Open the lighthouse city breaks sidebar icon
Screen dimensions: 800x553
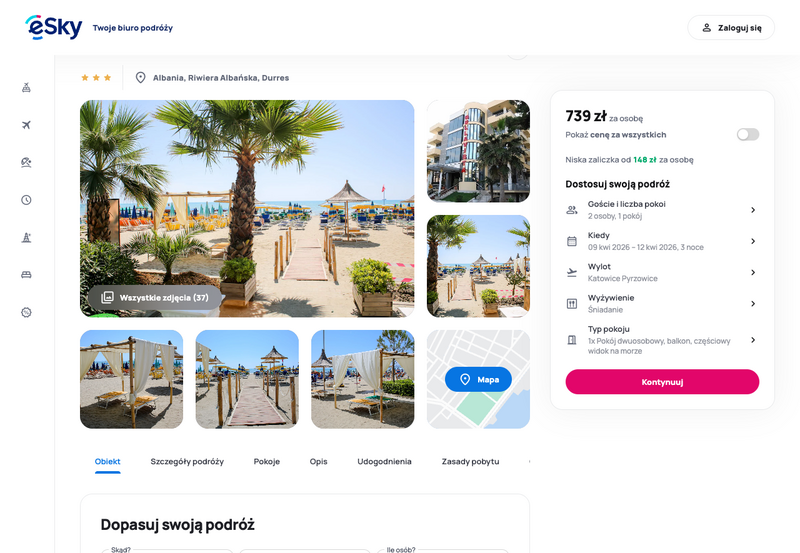(27, 237)
